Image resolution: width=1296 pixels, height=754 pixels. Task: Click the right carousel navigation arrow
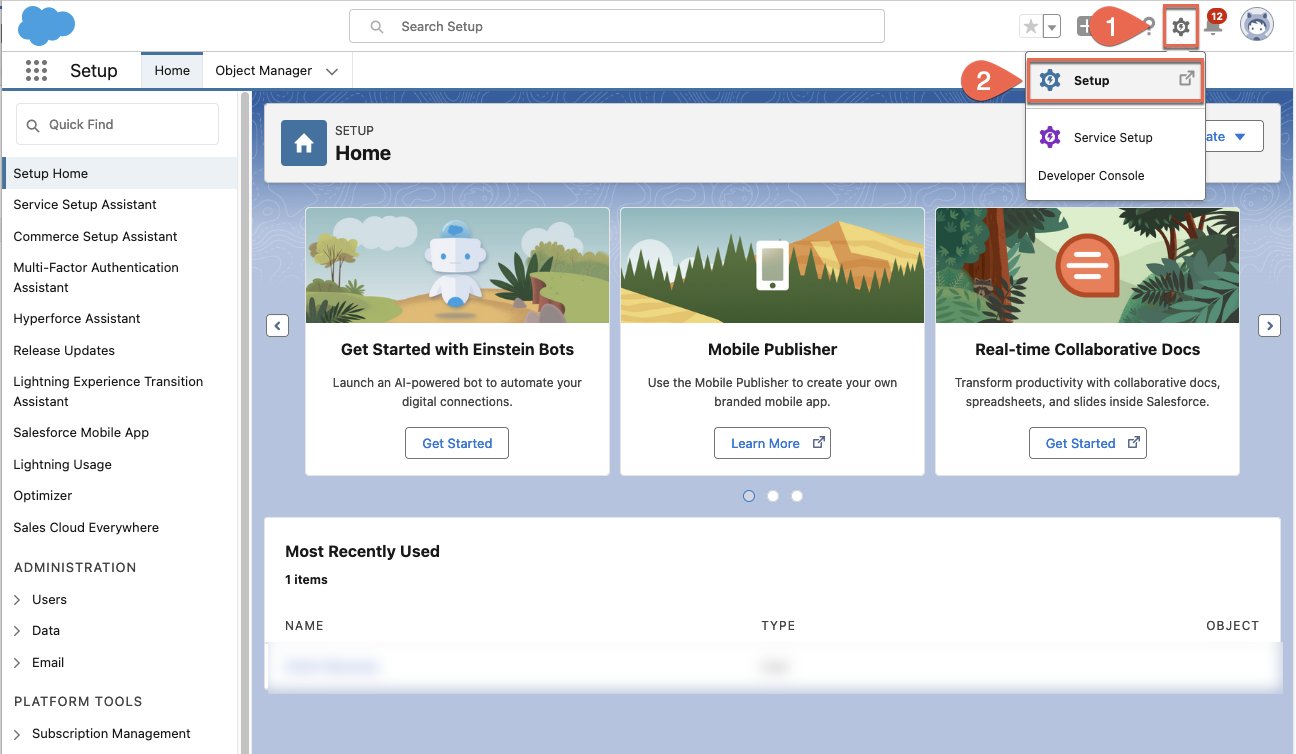[x=1268, y=325]
